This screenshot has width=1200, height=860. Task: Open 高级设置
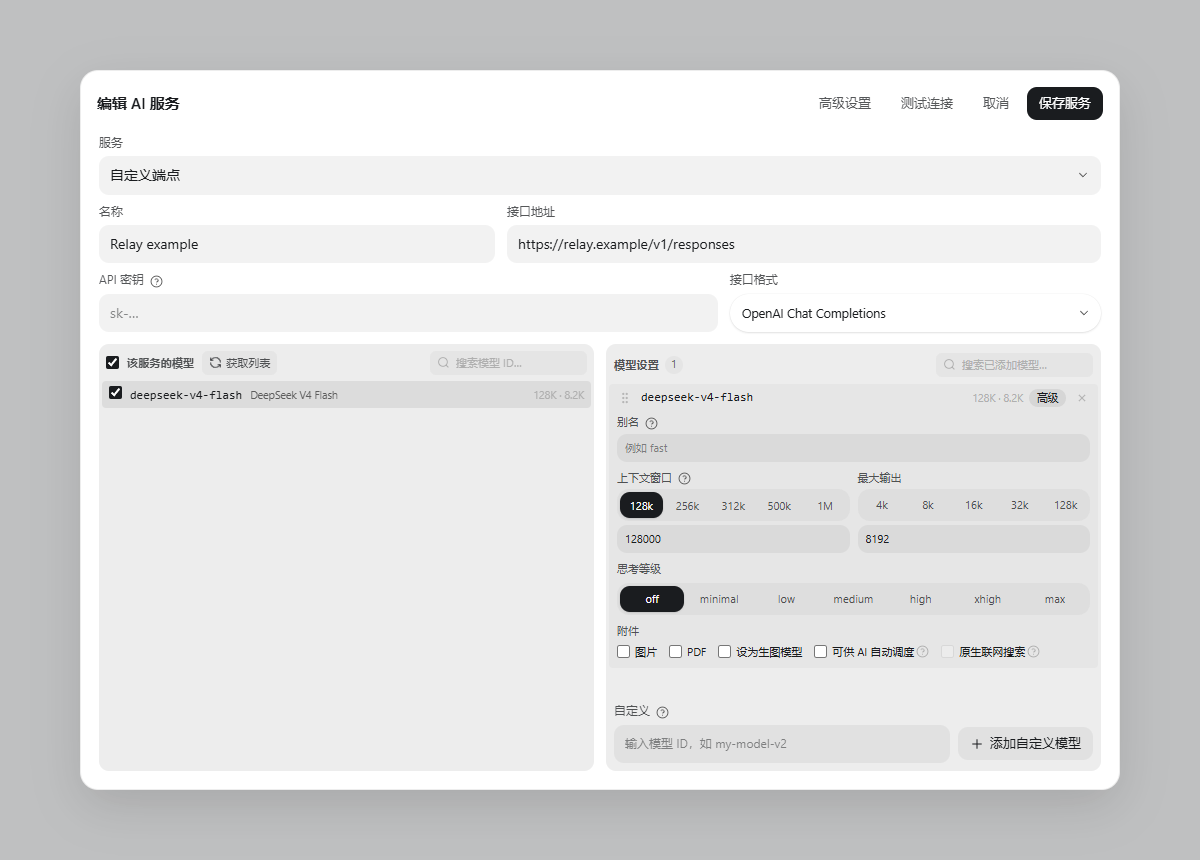[x=845, y=103]
